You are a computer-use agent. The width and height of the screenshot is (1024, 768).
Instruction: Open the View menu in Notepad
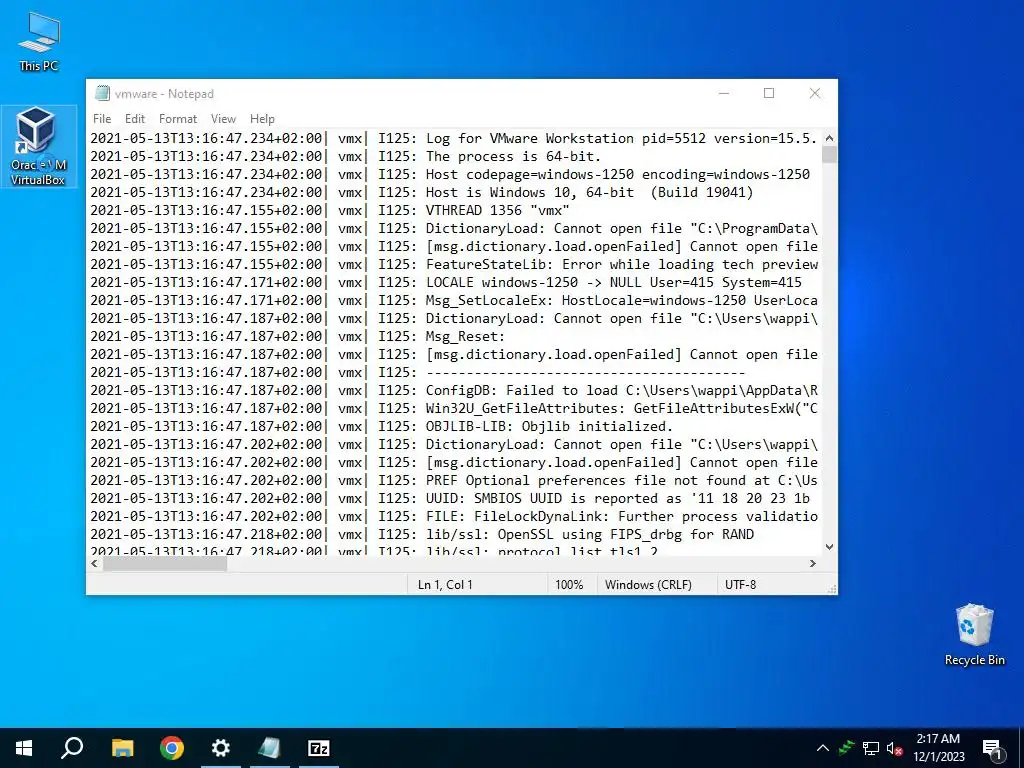pyautogui.click(x=223, y=119)
